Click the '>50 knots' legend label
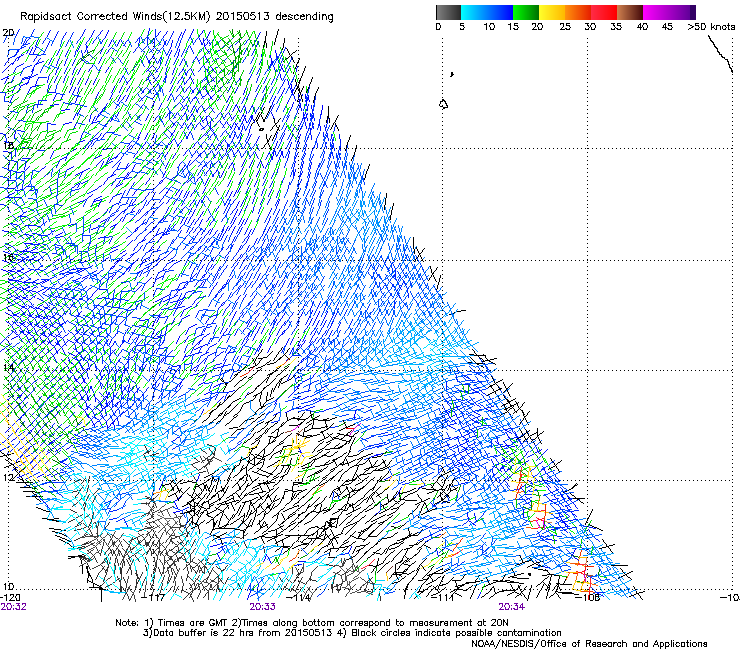Image resolution: width=740 pixels, height=650 pixels. coord(711,27)
